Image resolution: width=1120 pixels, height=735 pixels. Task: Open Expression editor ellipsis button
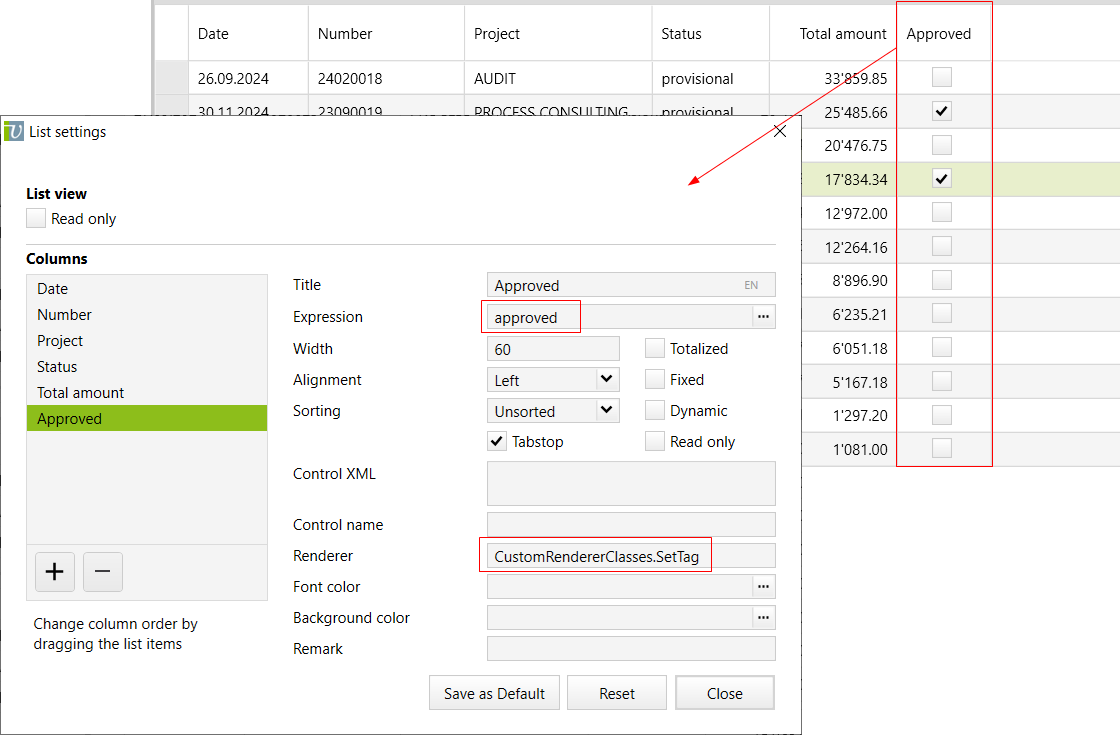point(763,317)
